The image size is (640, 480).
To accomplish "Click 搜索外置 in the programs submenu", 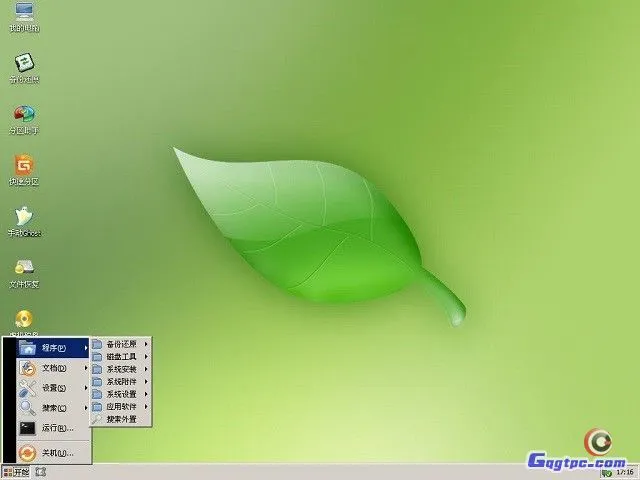I will [x=121, y=419].
